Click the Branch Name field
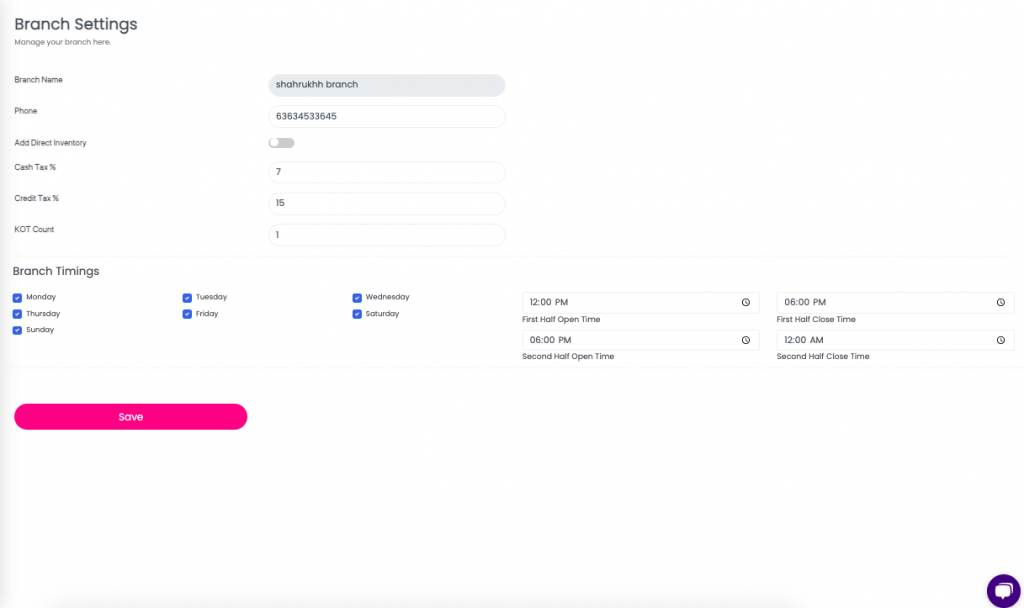Image resolution: width=1024 pixels, height=608 pixels. point(386,85)
